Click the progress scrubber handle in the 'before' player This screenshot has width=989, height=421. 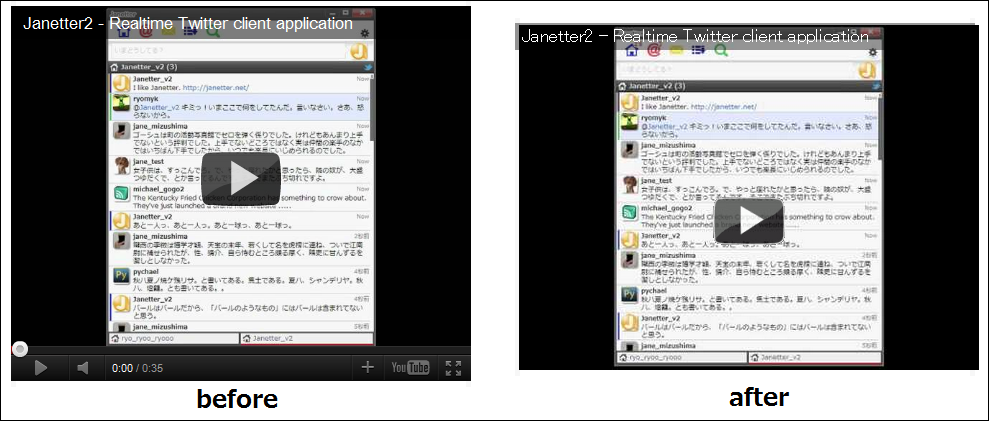click(20, 349)
